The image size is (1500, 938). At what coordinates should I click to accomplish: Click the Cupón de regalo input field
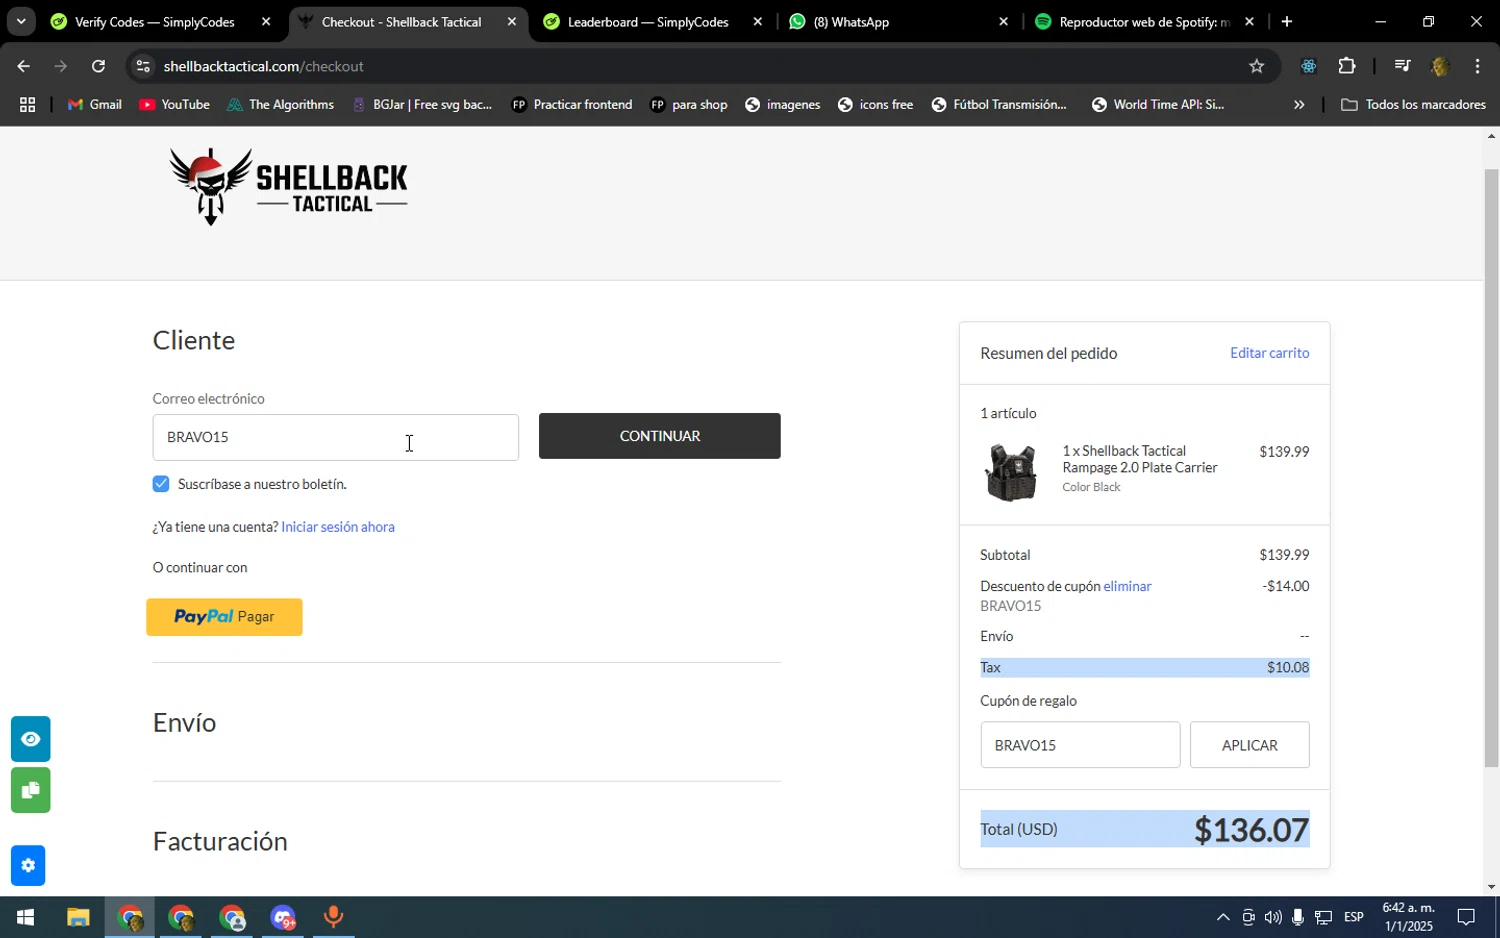[x=1080, y=745]
